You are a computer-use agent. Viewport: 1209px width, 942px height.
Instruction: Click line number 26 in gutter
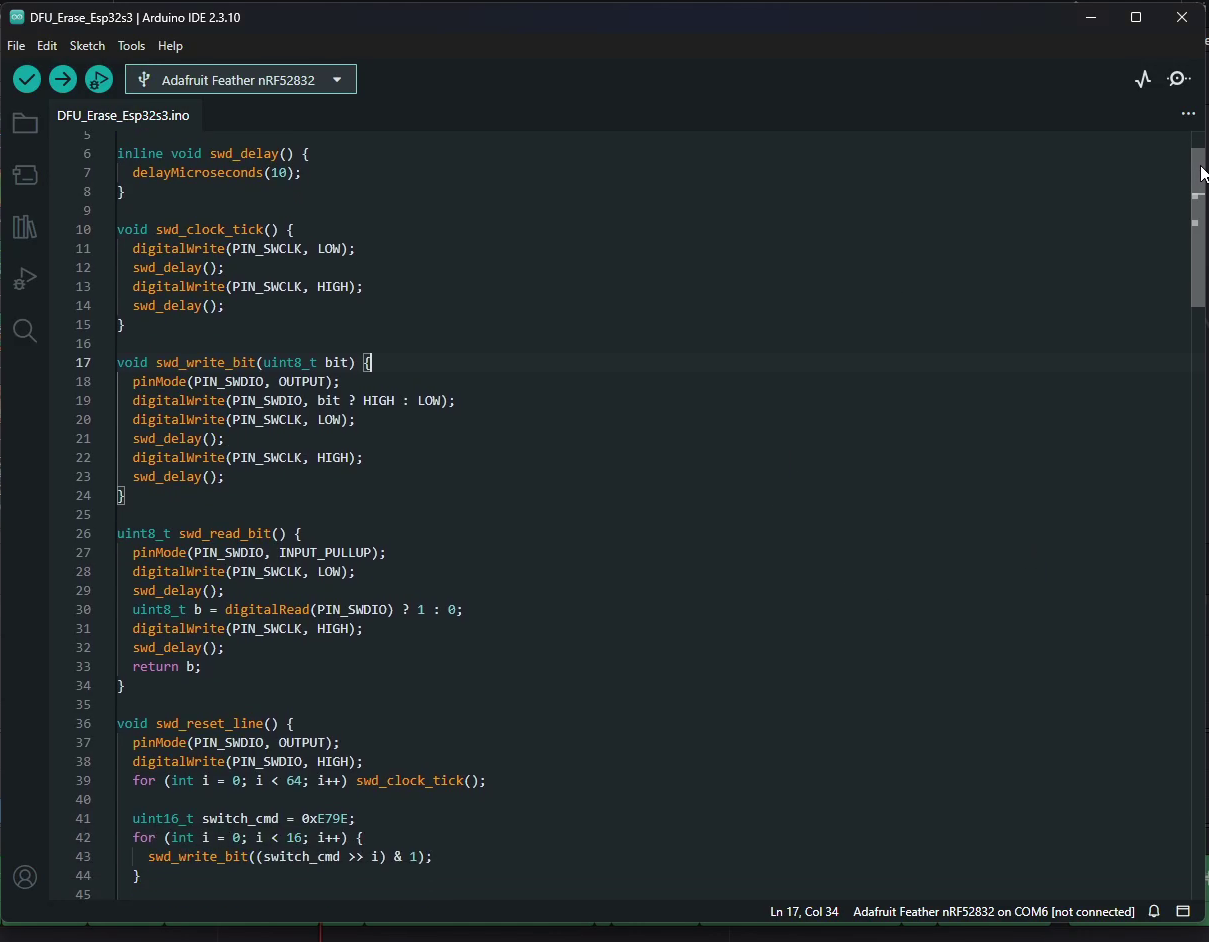[83, 534]
